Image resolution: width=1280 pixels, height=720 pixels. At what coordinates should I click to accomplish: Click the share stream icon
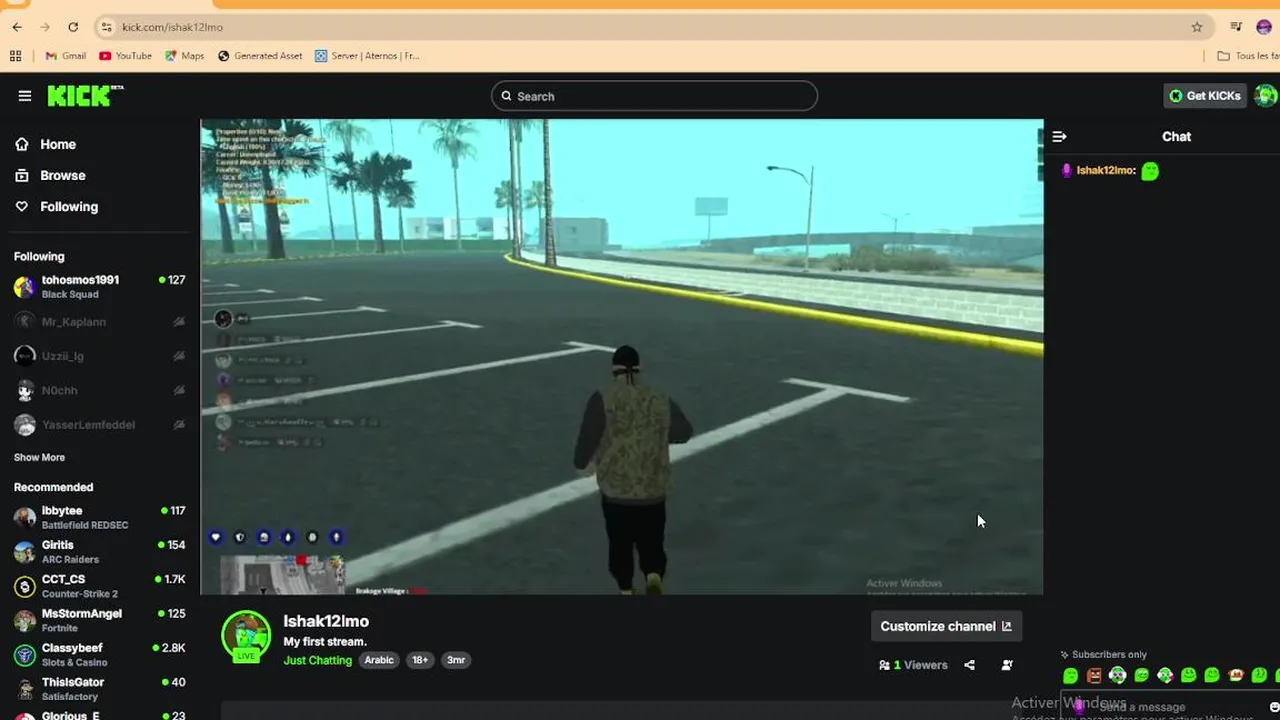click(969, 665)
